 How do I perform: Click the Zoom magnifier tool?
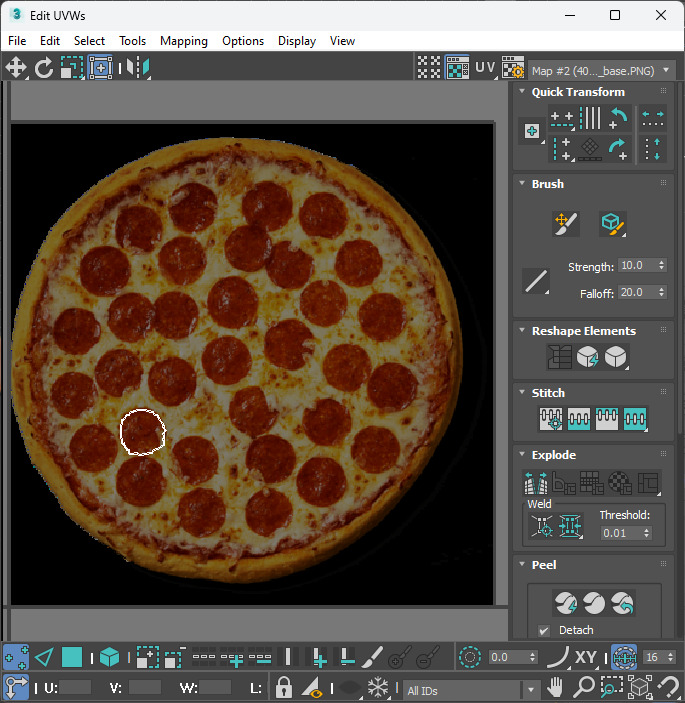(x=584, y=686)
